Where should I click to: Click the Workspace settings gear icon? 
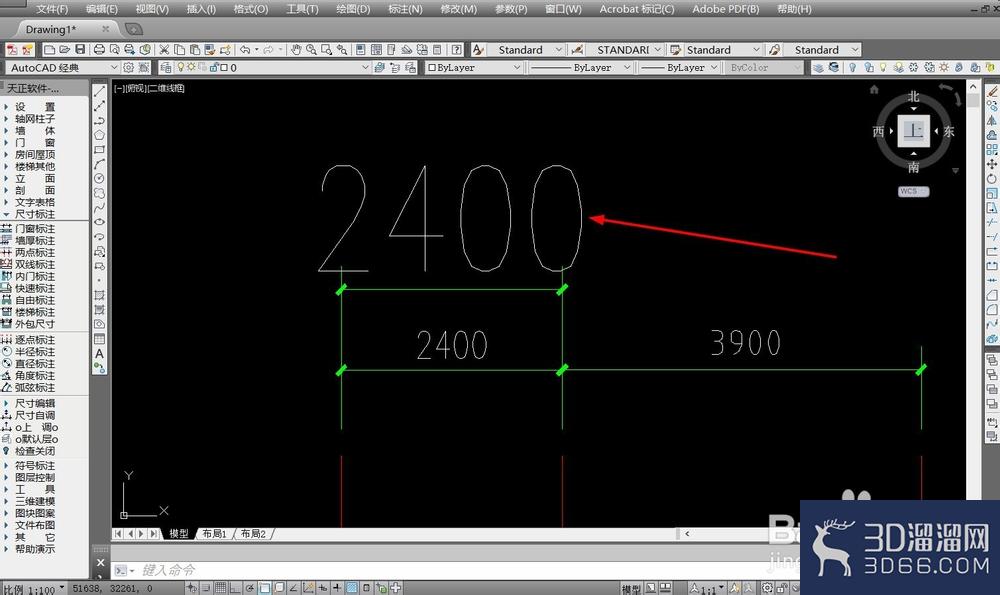[x=129, y=68]
